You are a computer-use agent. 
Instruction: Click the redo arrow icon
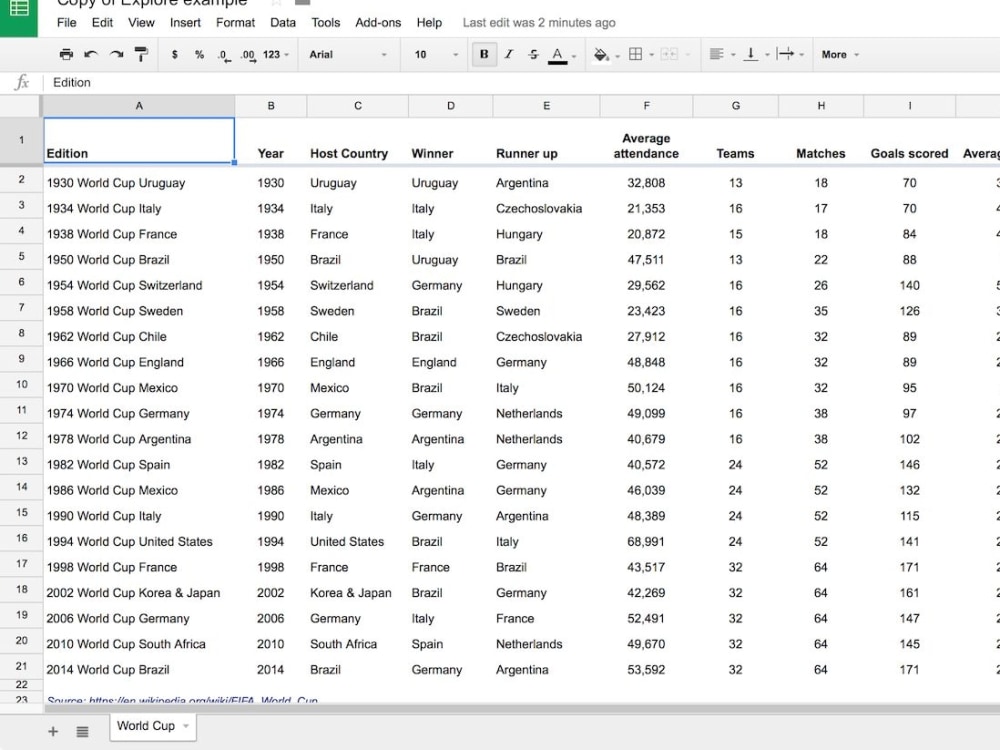tap(116, 54)
